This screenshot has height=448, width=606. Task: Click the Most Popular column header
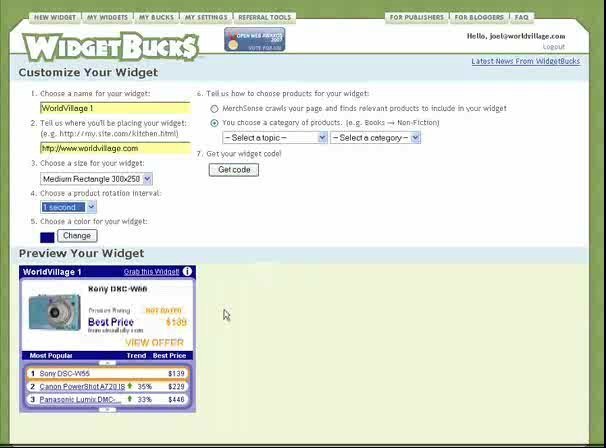51,356
